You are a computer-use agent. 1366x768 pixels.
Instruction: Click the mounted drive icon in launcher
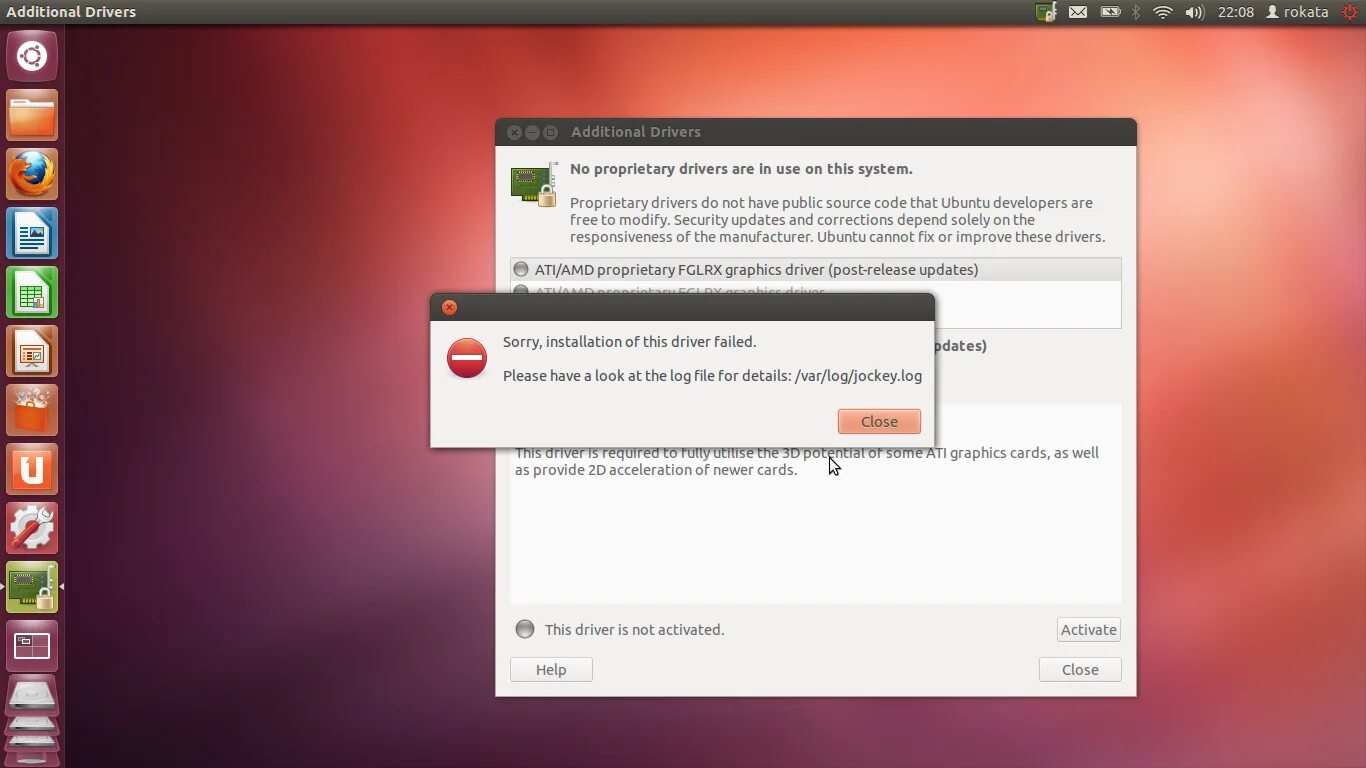[32, 696]
